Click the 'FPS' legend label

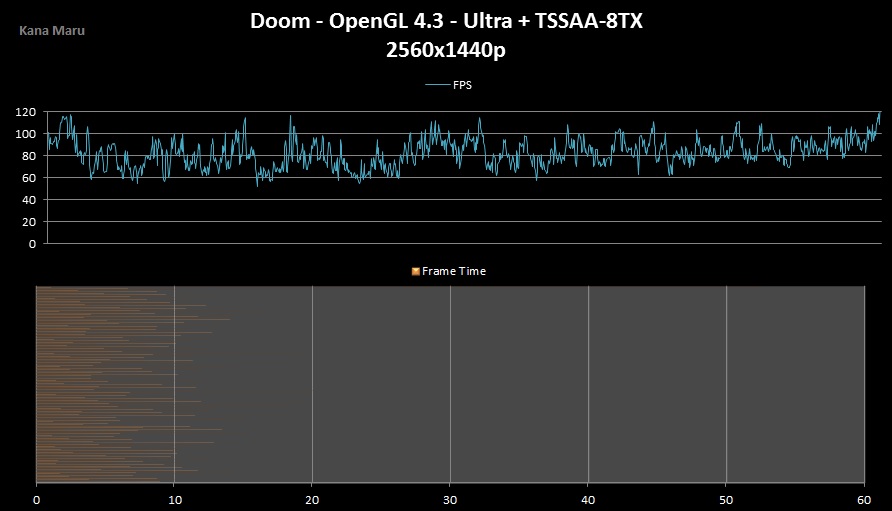[462, 85]
